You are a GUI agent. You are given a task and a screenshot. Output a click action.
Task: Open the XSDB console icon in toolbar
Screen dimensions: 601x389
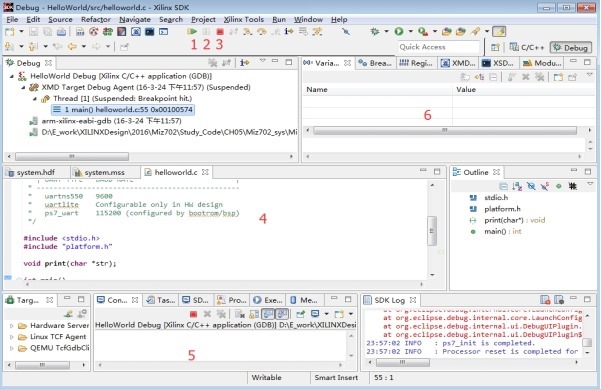click(149, 32)
